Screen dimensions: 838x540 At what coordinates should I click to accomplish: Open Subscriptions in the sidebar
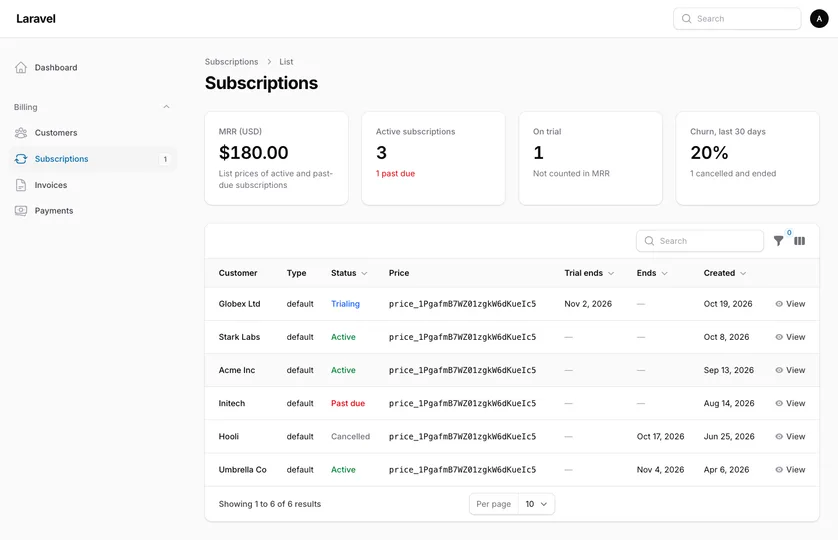92,159
